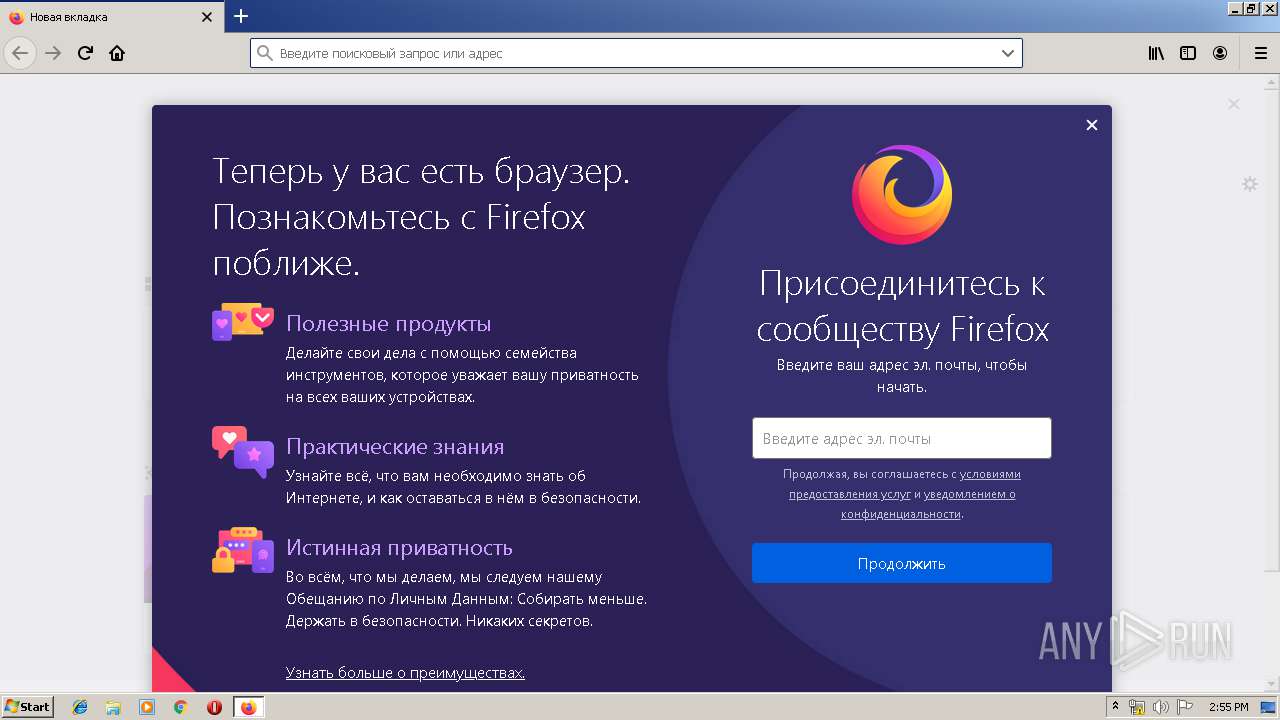Show hidden system tray icons
Viewport: 1280px width, 720px height.
tap(1118, 707)
